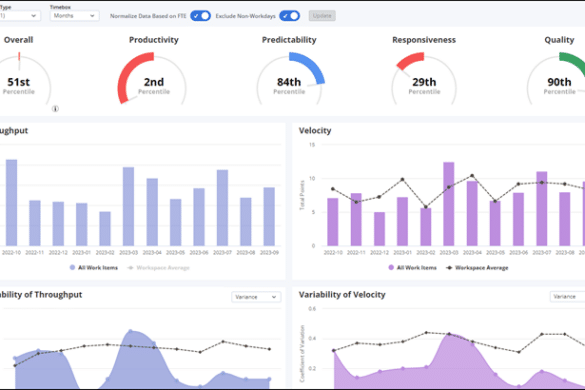The width and height of the screenshot is (585, 390).
Task: Toggle All Work Items legend in Throughput chart
Action: 94,268
